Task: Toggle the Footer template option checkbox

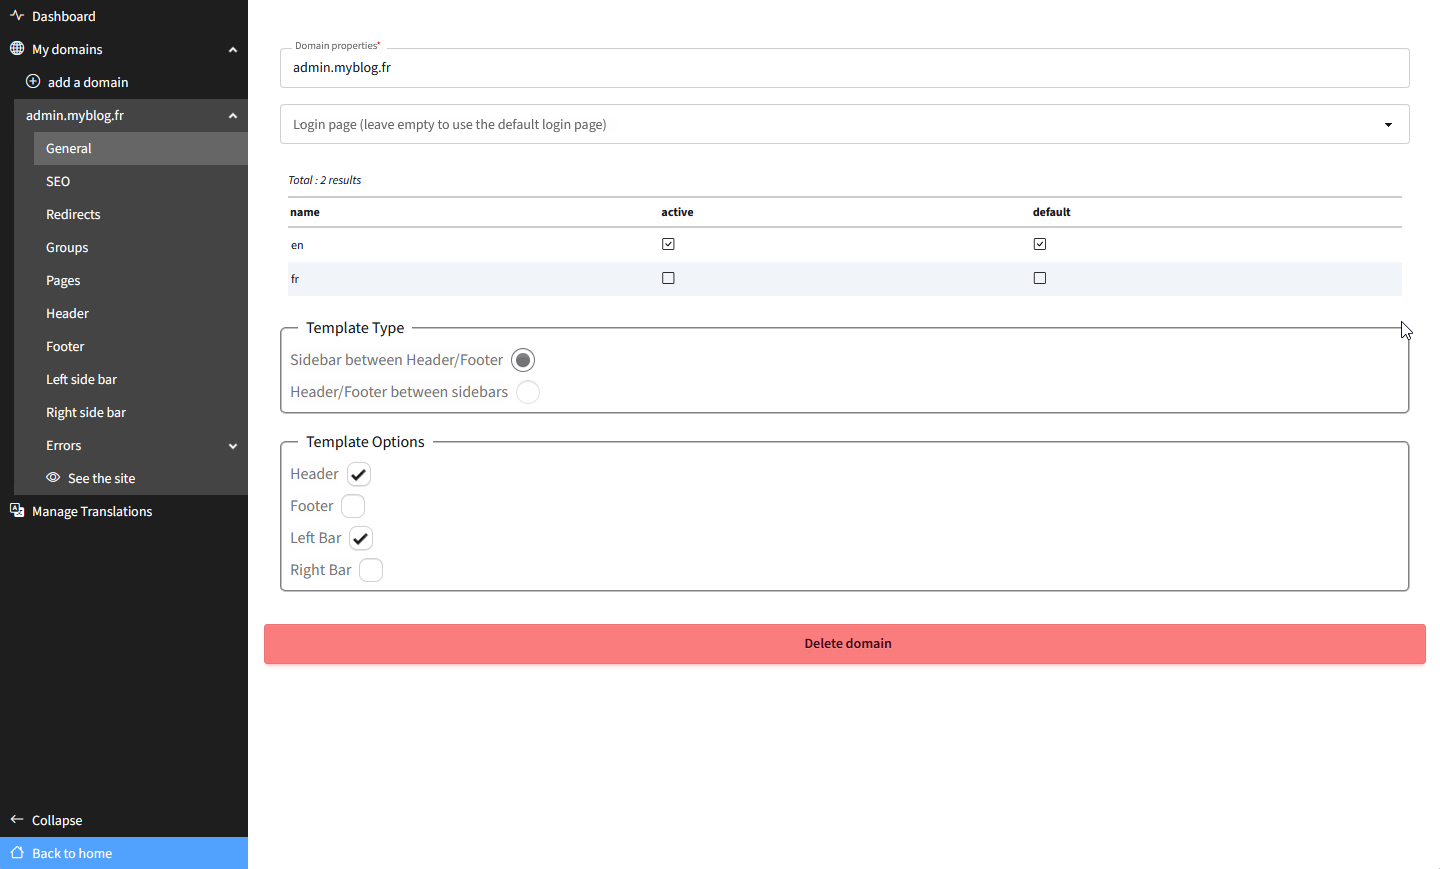Action: (353, 506)
